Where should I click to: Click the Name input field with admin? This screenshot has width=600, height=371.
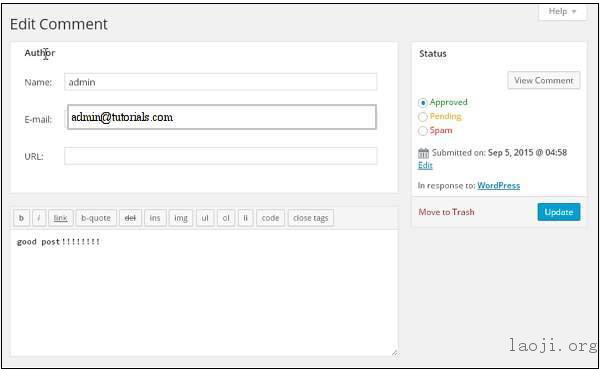tap(220, 82)
